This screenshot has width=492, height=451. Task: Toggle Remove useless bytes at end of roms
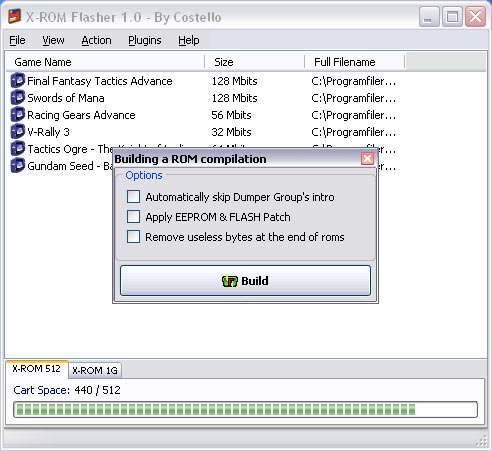133,237
